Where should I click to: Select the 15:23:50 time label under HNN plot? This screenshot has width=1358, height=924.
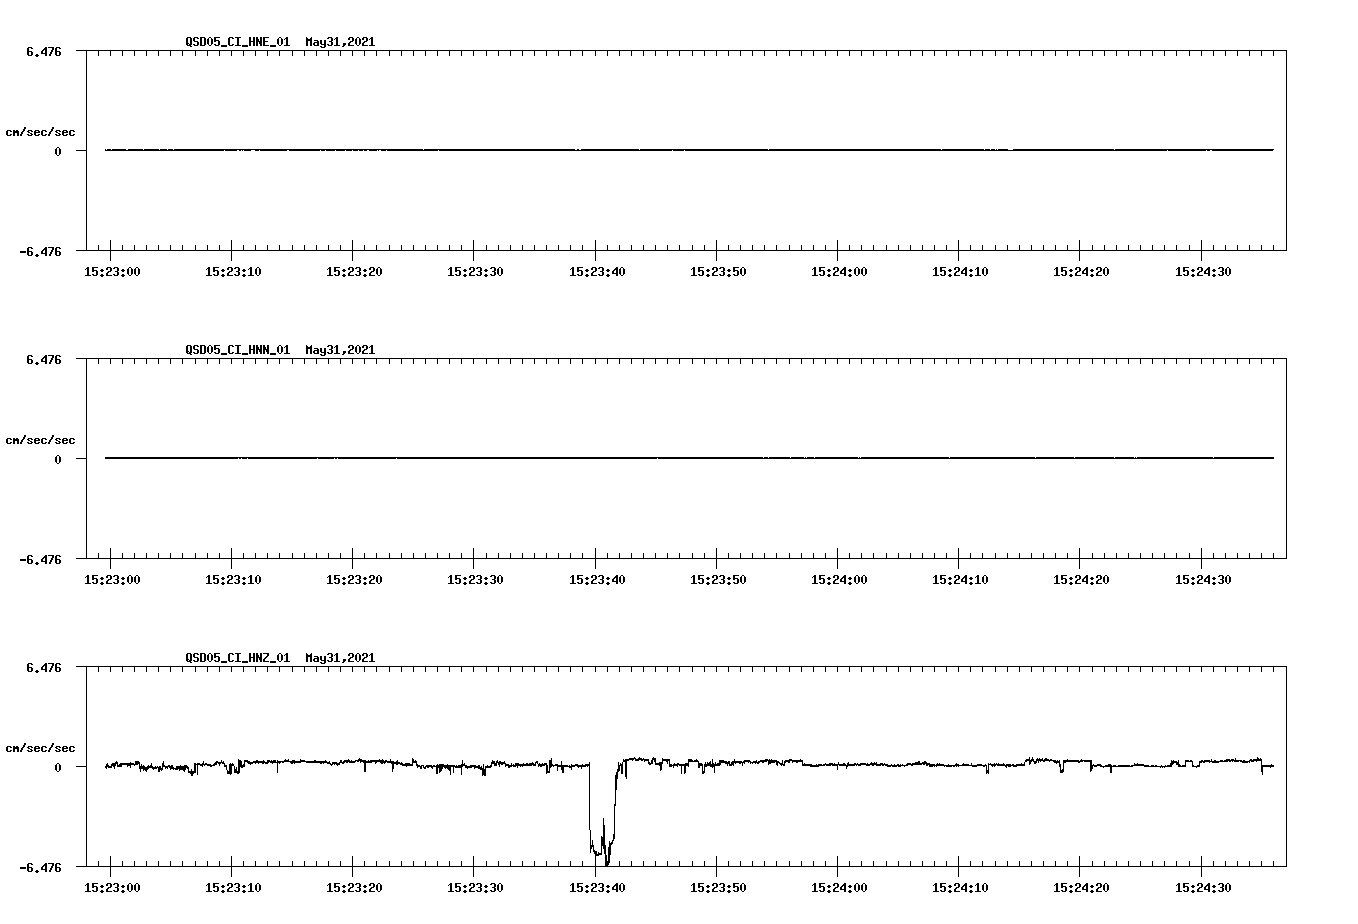pyautogui.click(x=717, y=579)
